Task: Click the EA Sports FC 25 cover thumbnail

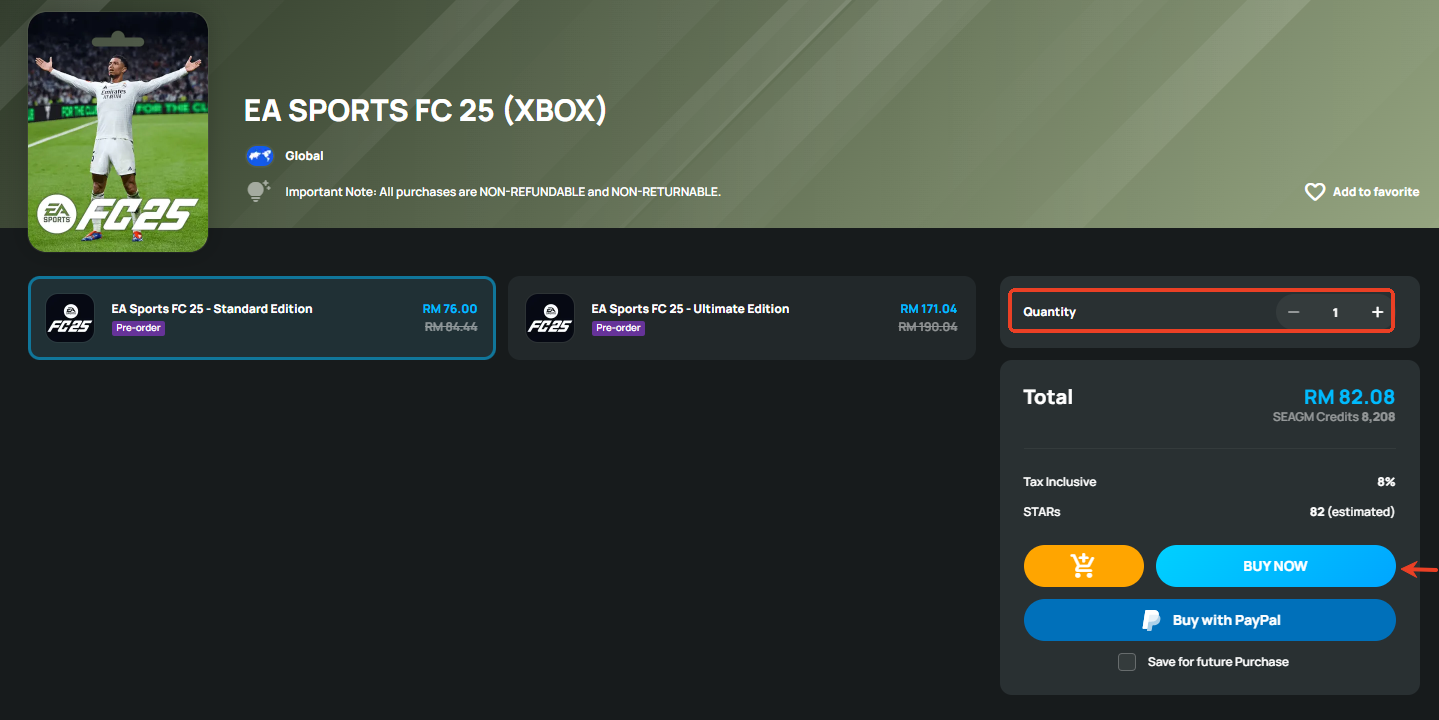Action: [118, 132]
